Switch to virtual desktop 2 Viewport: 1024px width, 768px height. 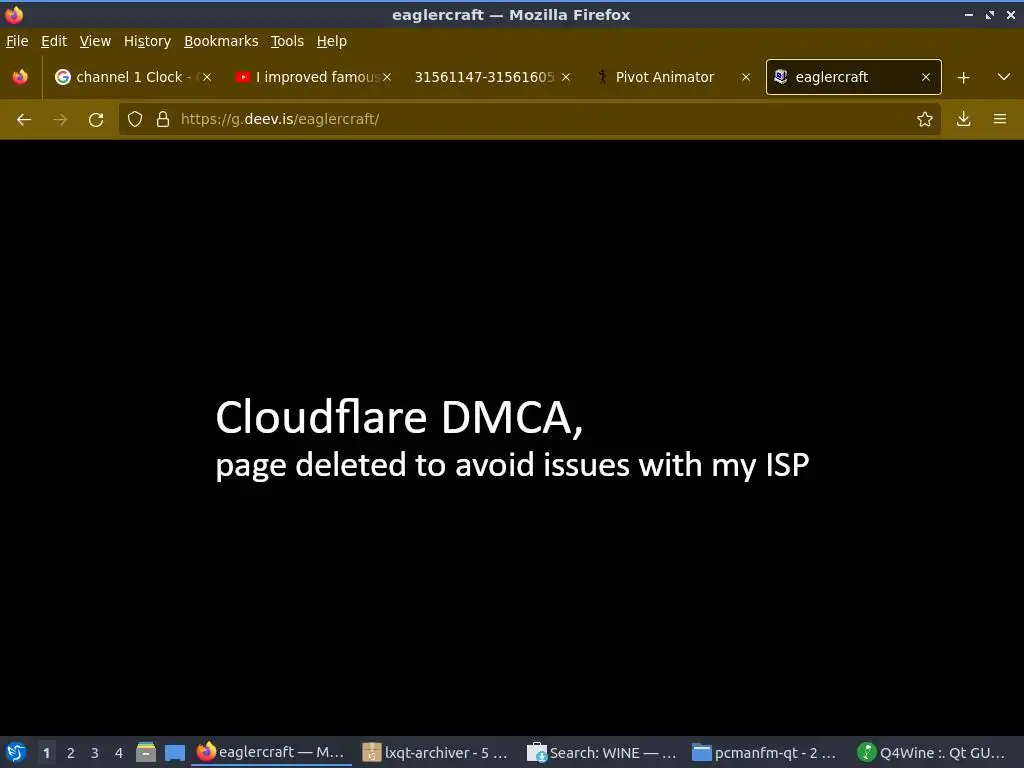tap(71, 753)
